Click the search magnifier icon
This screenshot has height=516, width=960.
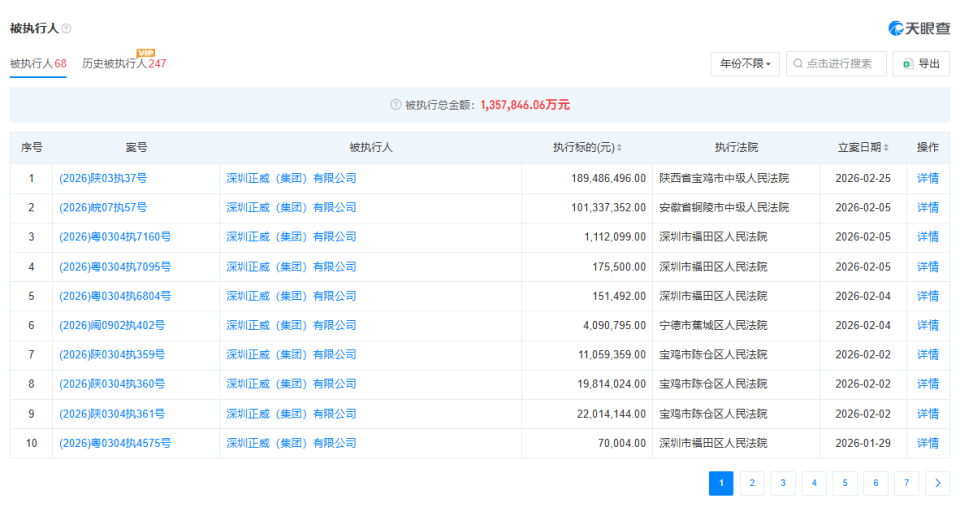(798, 64)
